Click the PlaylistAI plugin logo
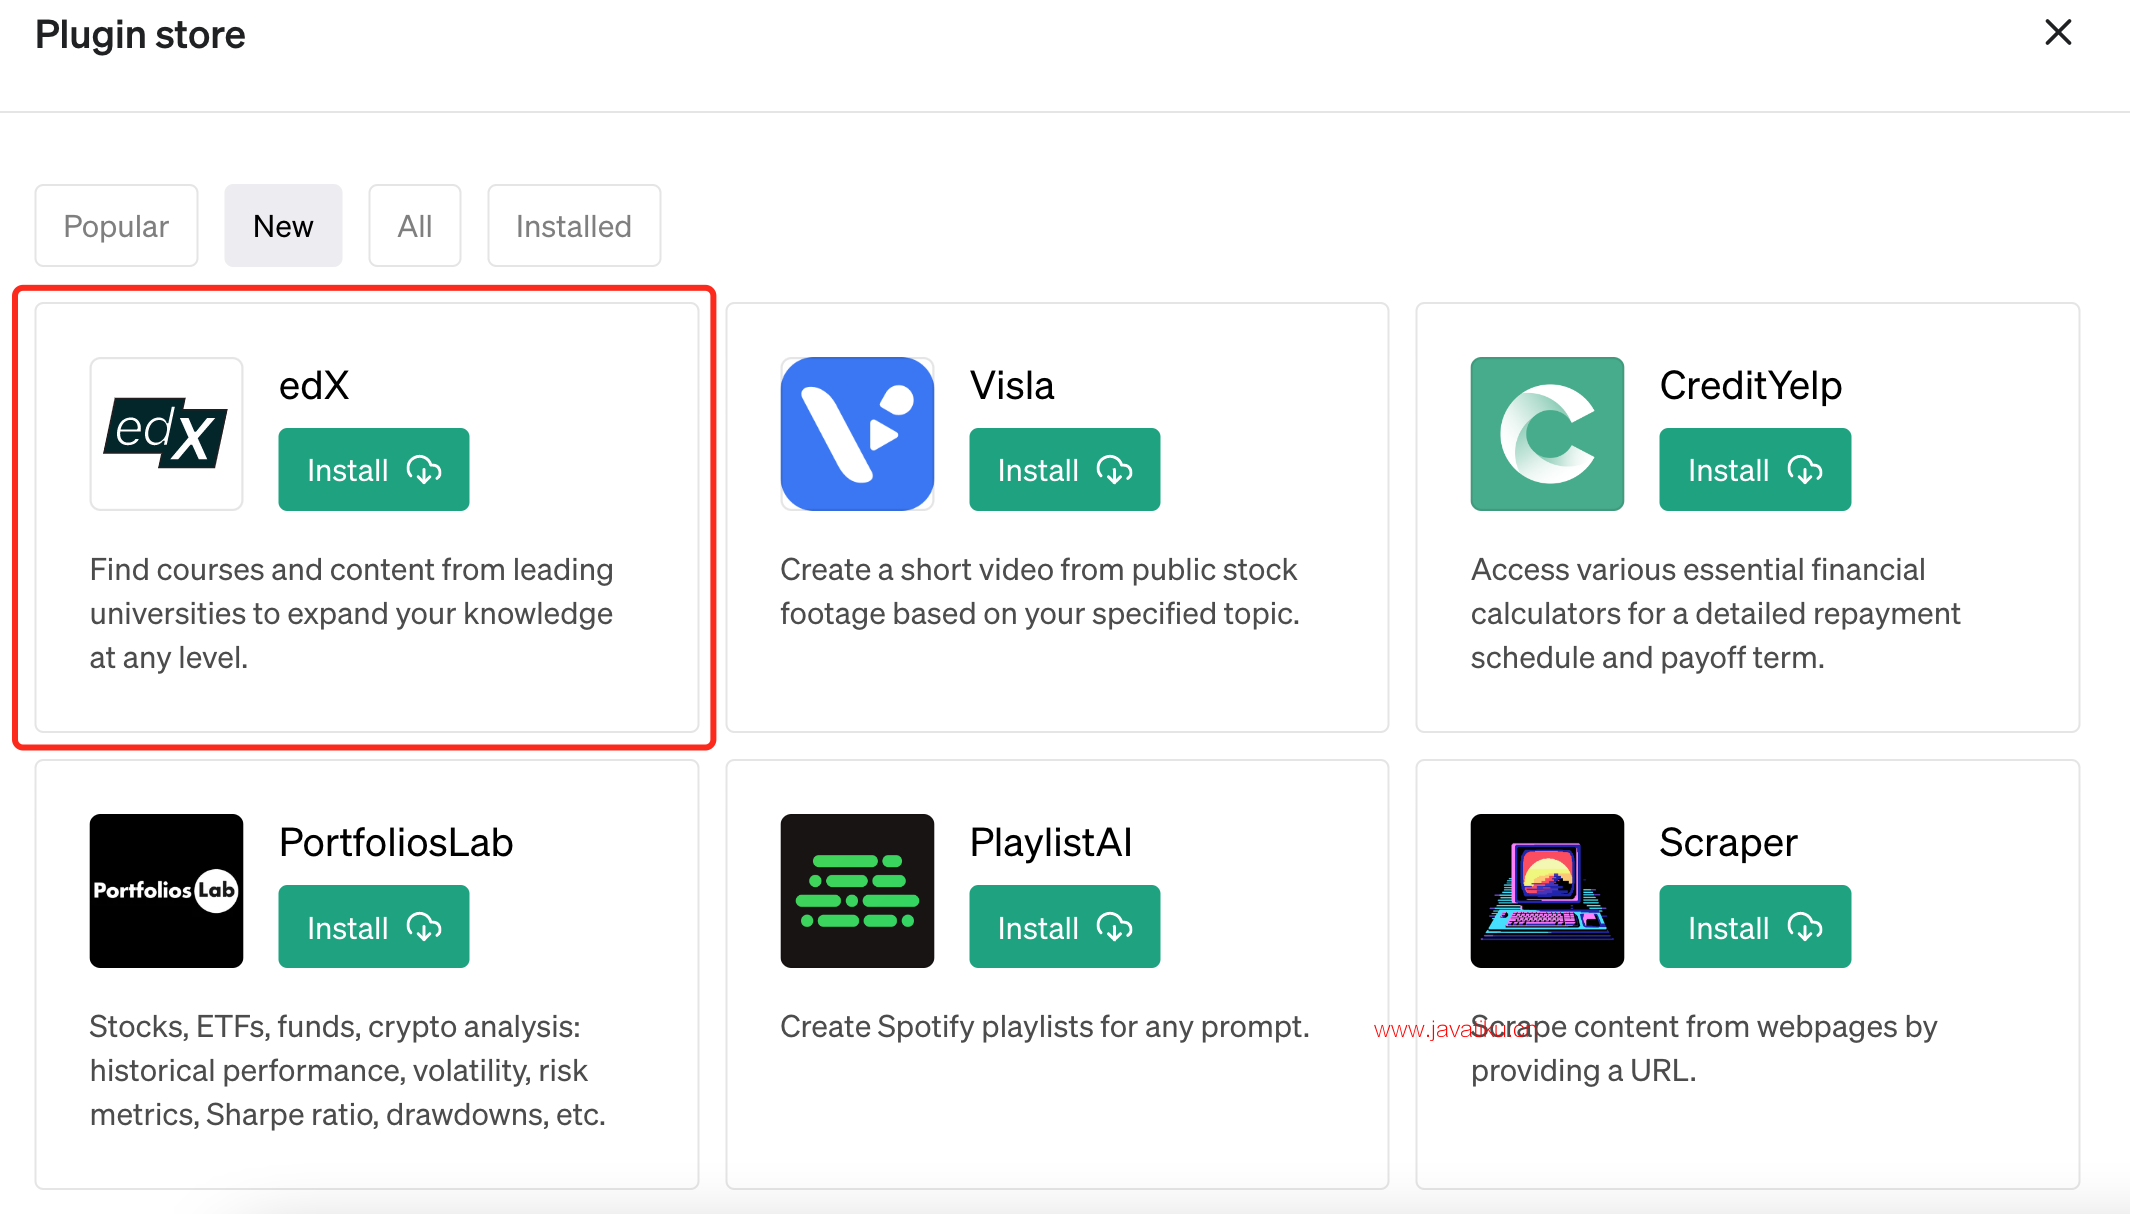This screenshot has width=2130, height=1214. click(857, 891)
